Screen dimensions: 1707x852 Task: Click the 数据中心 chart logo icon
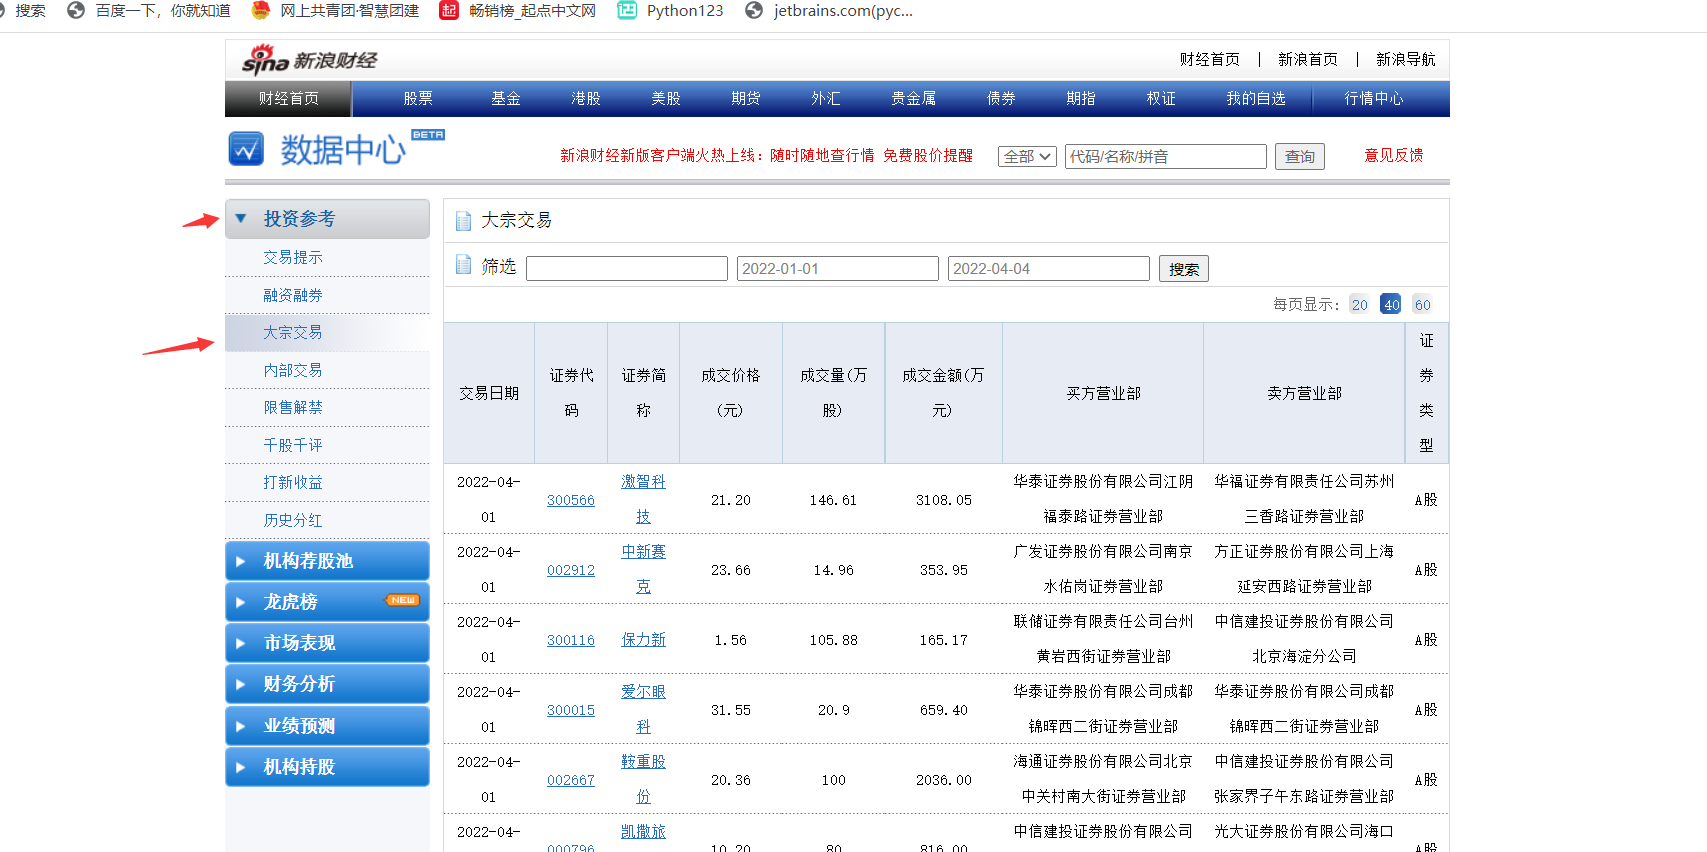(x=246, y=149)
